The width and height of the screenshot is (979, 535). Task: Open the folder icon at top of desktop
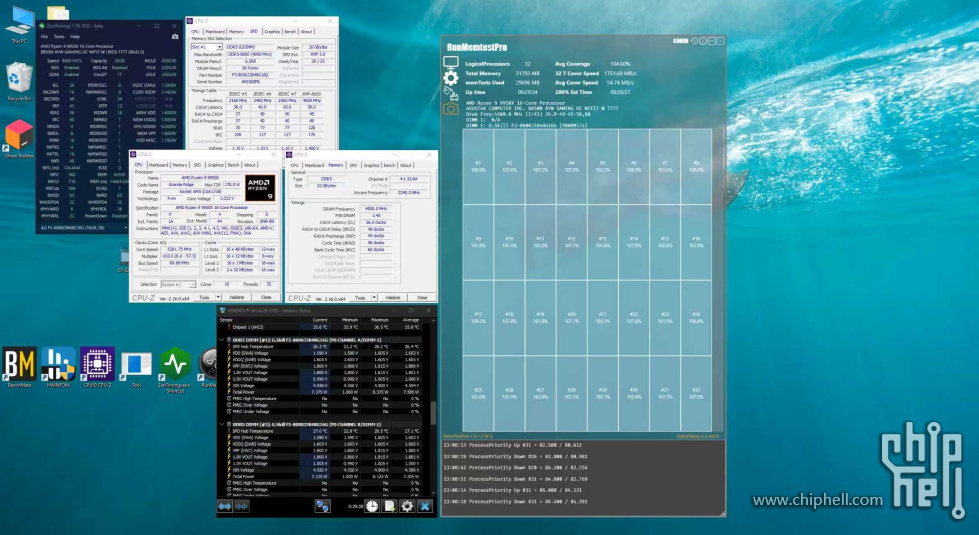(x=57, y=12)
